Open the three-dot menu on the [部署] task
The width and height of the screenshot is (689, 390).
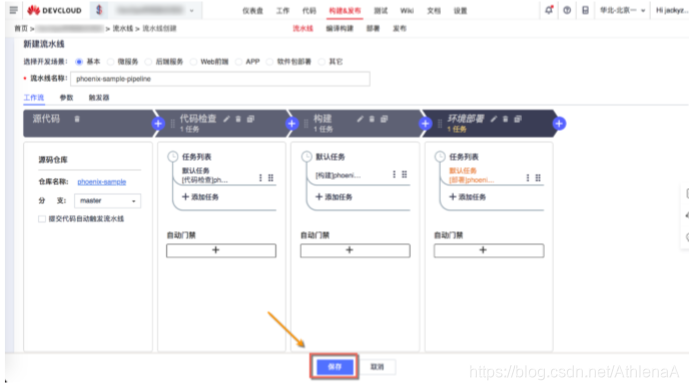tap(527, 177)
